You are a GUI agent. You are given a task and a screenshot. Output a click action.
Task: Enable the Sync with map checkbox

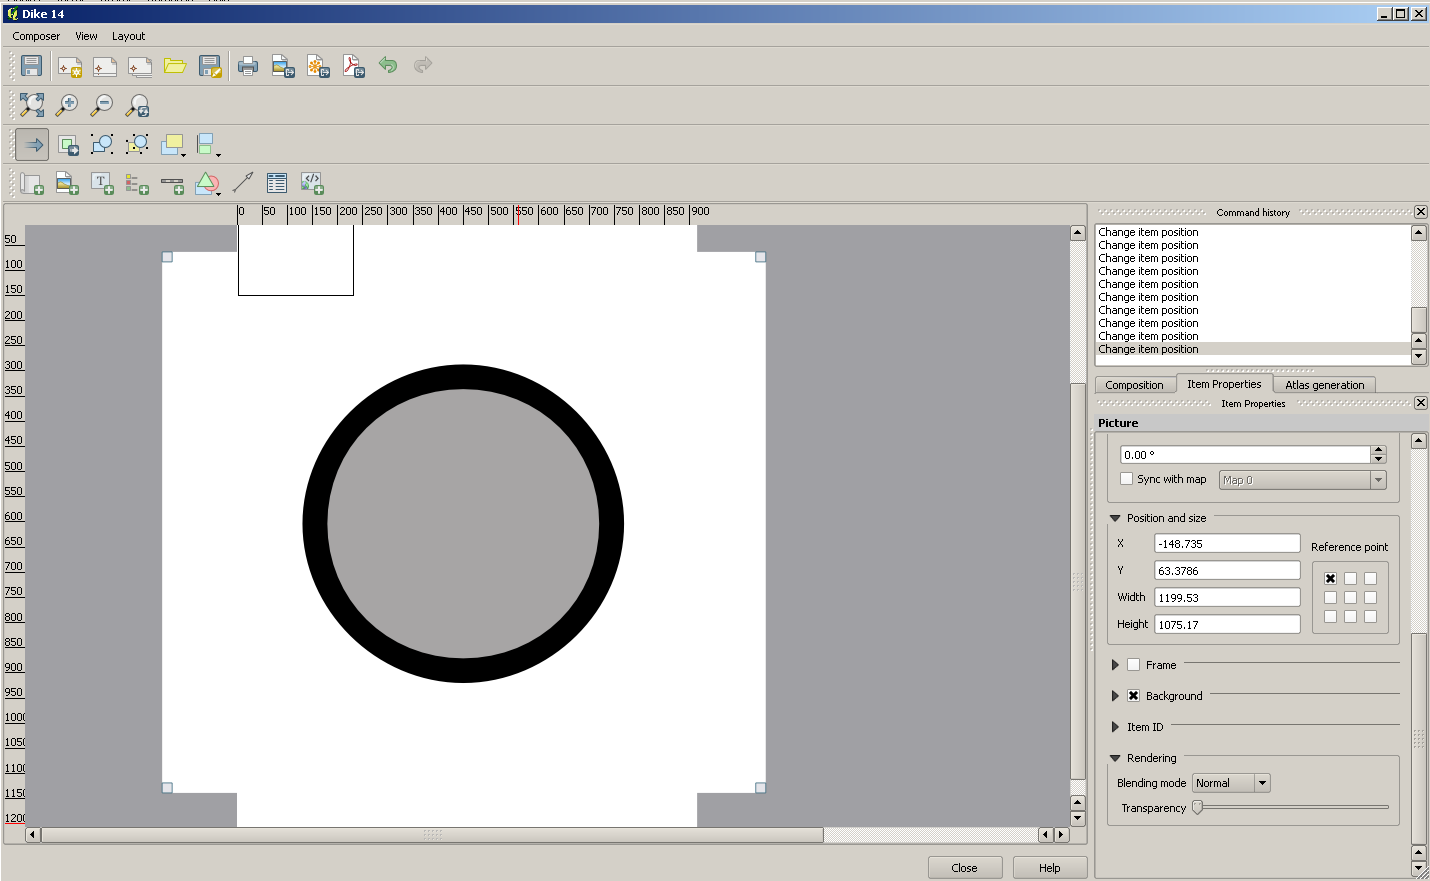(1127, 479)
